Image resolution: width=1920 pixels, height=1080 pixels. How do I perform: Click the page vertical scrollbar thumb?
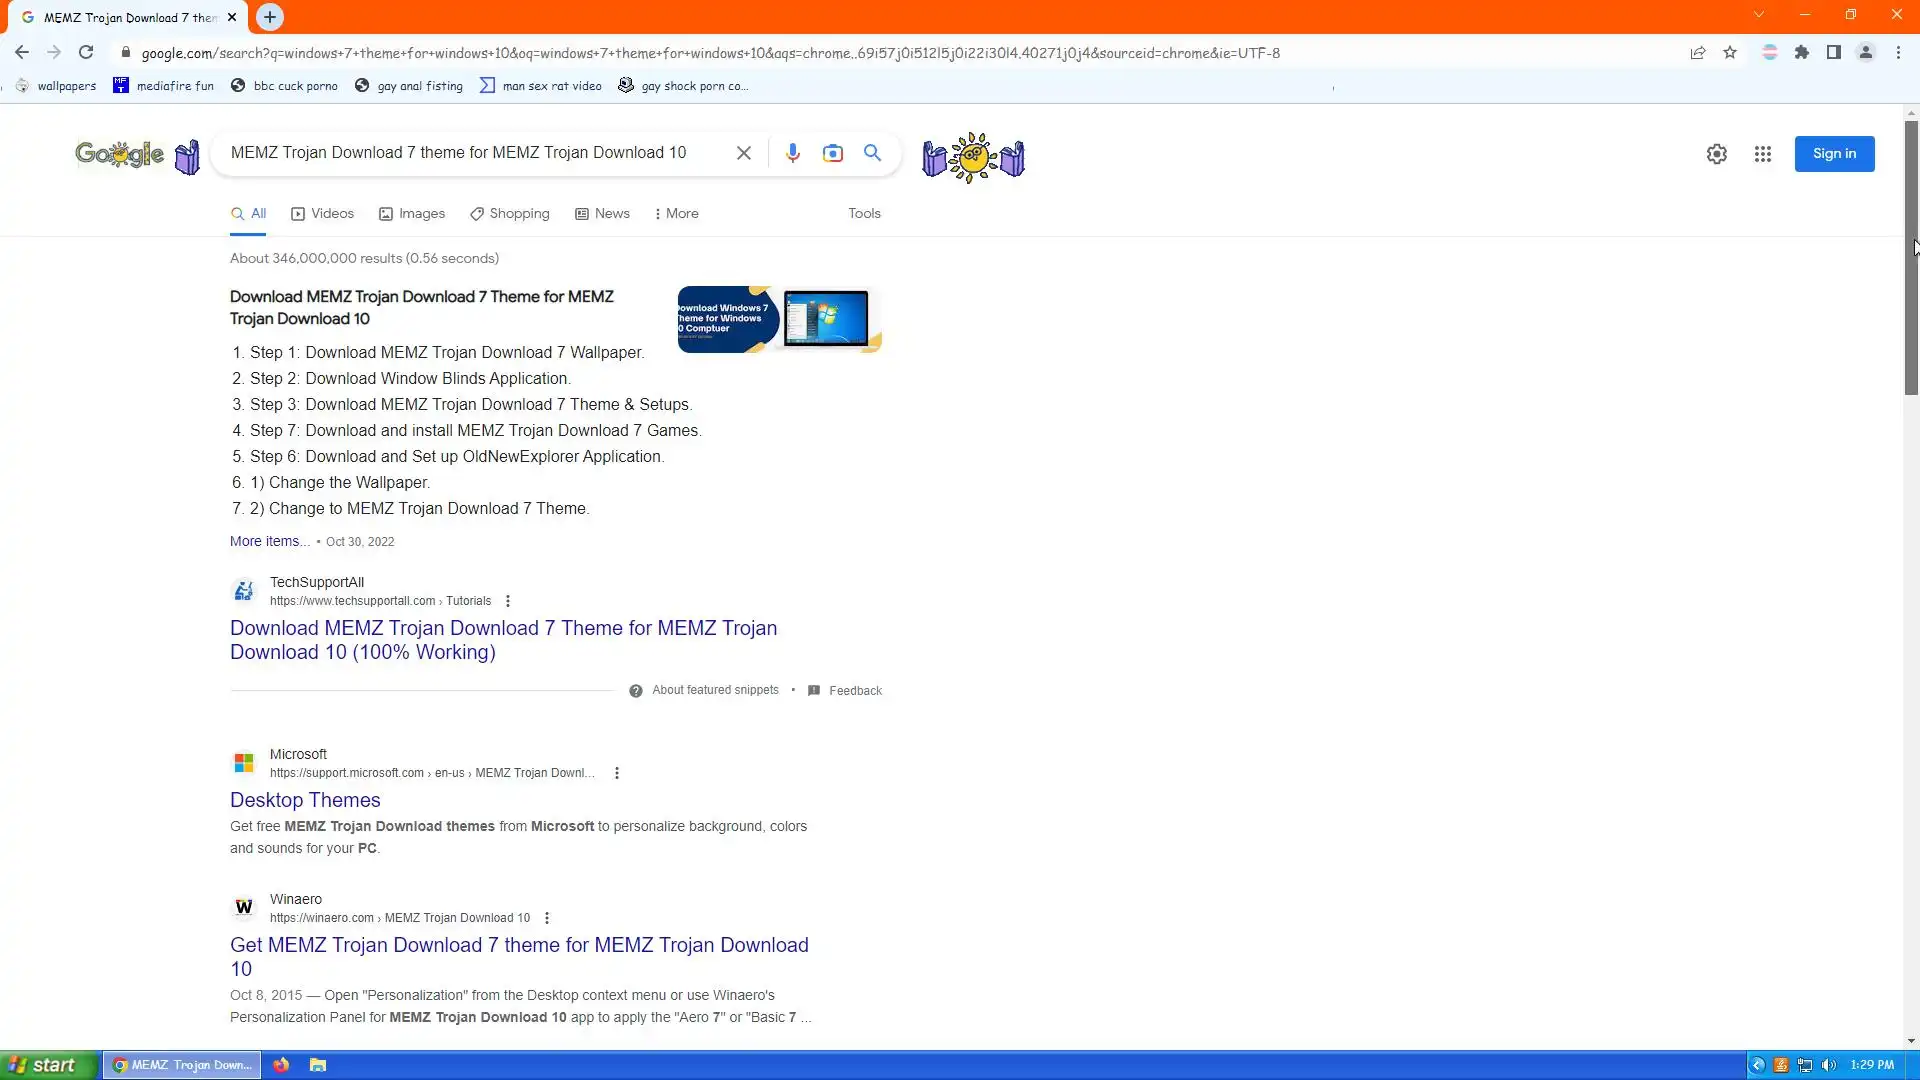[1910, 260]
